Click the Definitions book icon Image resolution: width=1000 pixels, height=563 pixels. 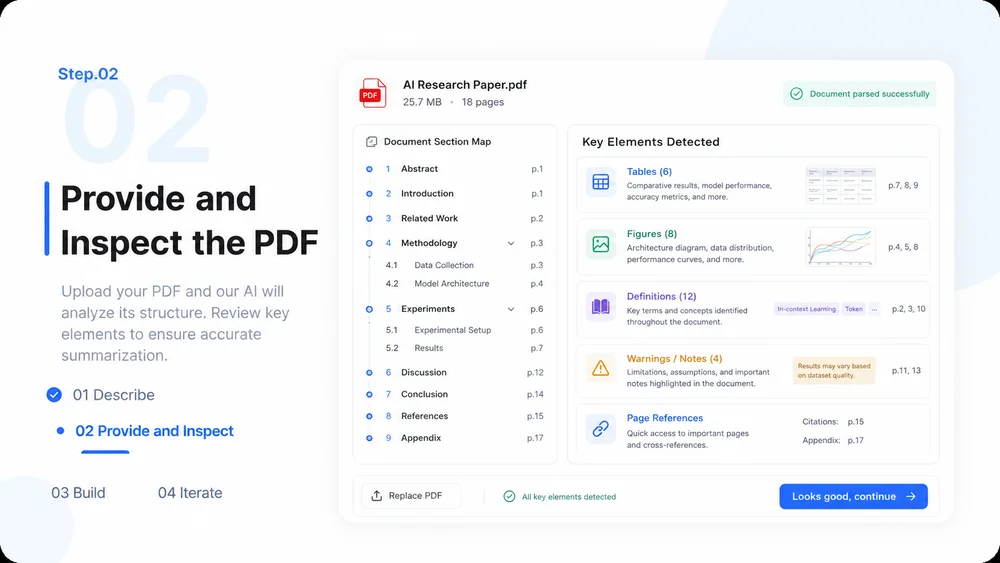pyautogui.click(x=601, y=307)
